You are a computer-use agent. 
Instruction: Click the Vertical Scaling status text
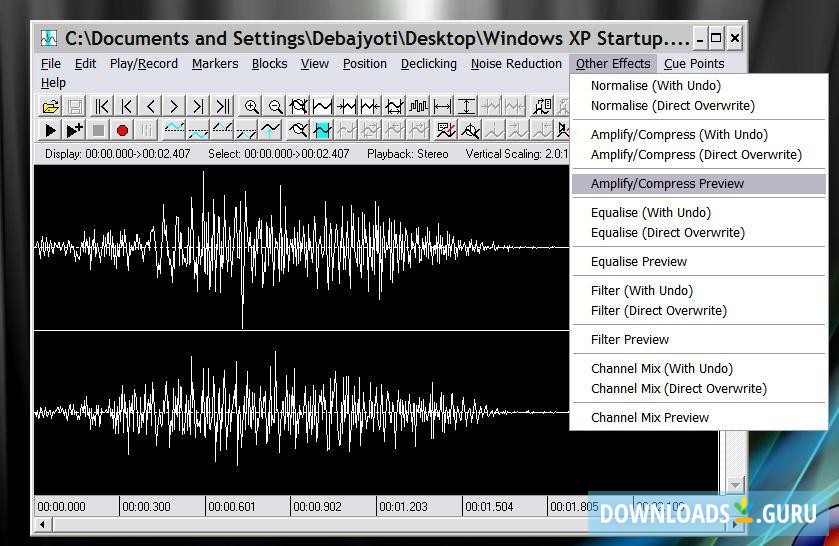pyautogui.click(x=516, y=154)
